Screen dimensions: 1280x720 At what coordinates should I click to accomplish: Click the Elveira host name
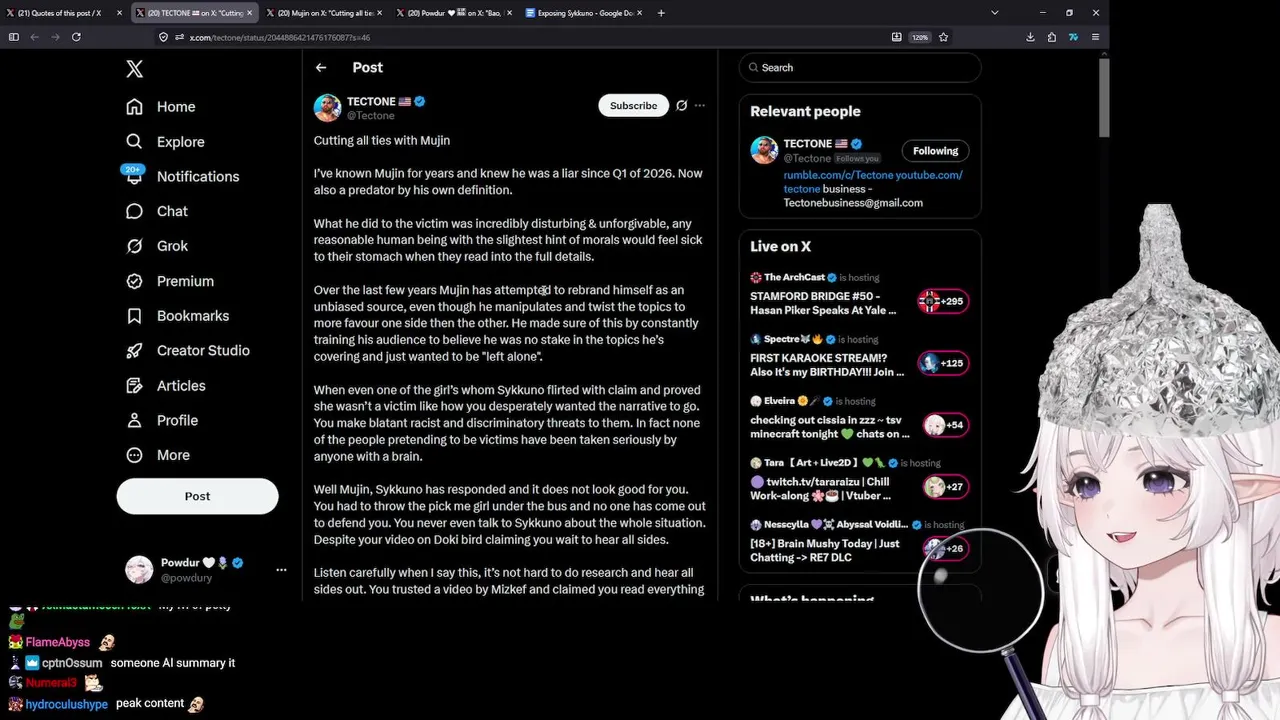(x=779, y=401)
